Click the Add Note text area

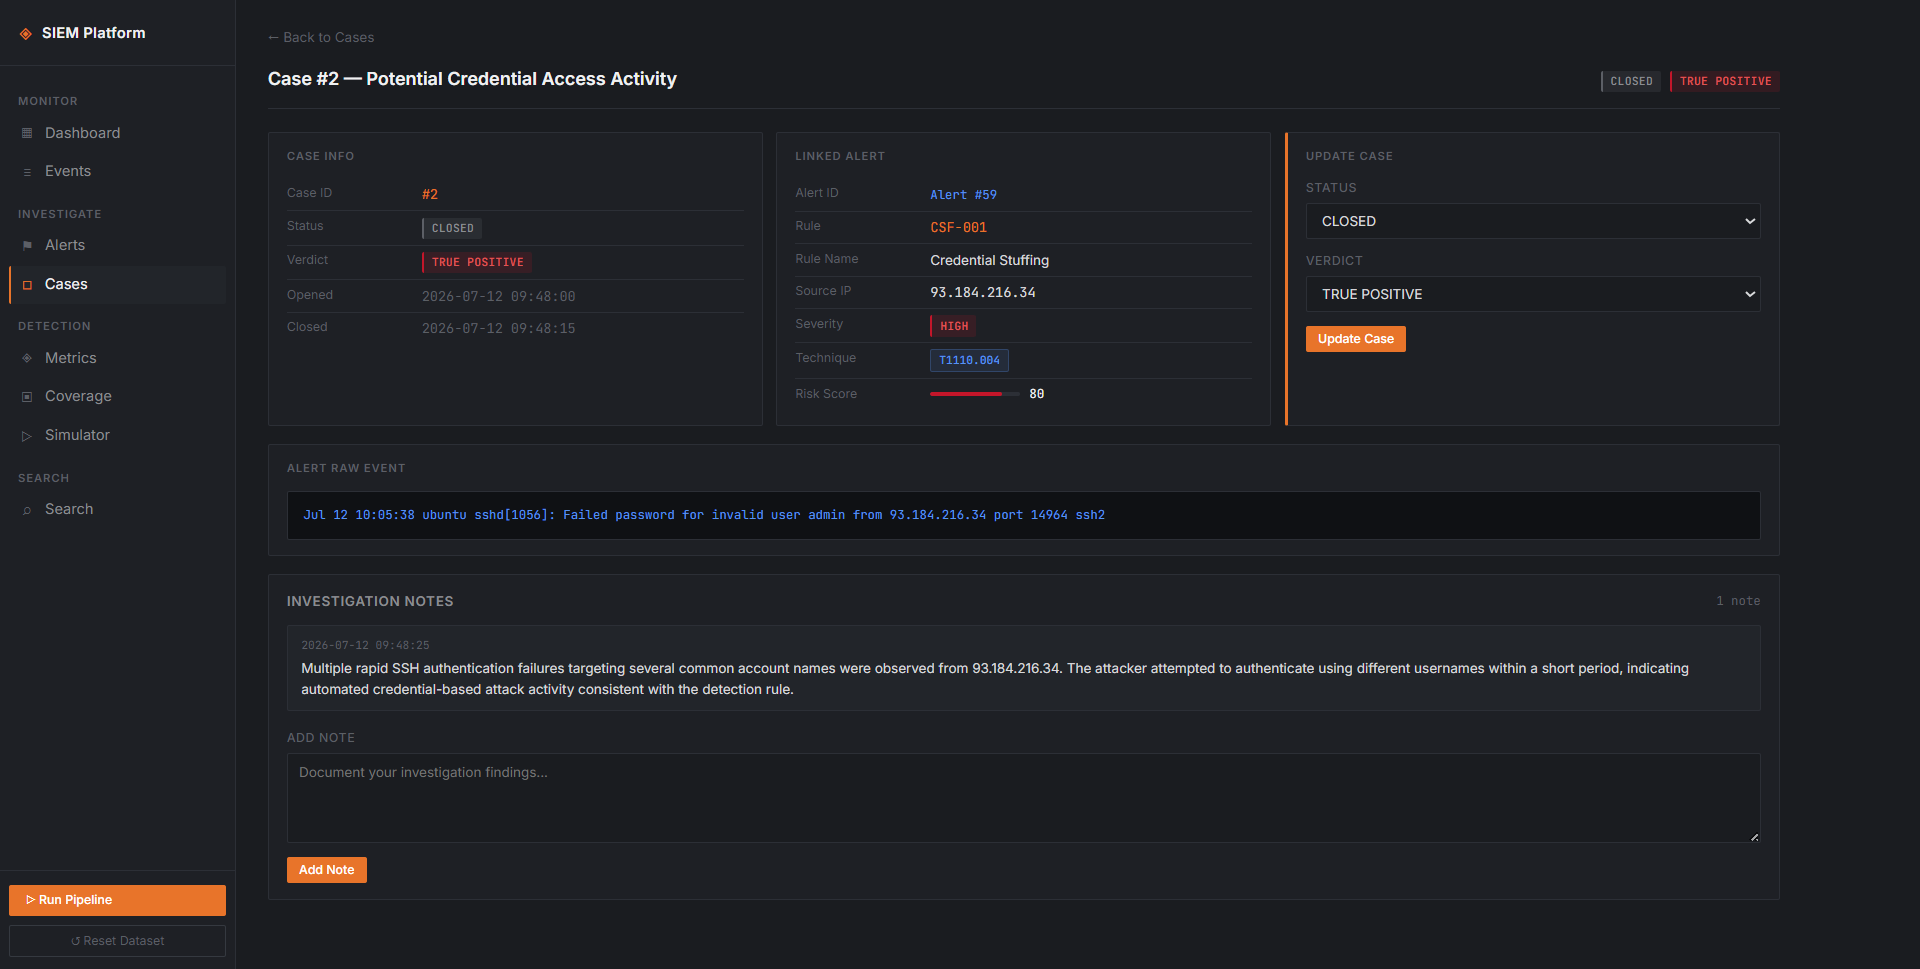pyautogui.click(x=1023, y=798)
